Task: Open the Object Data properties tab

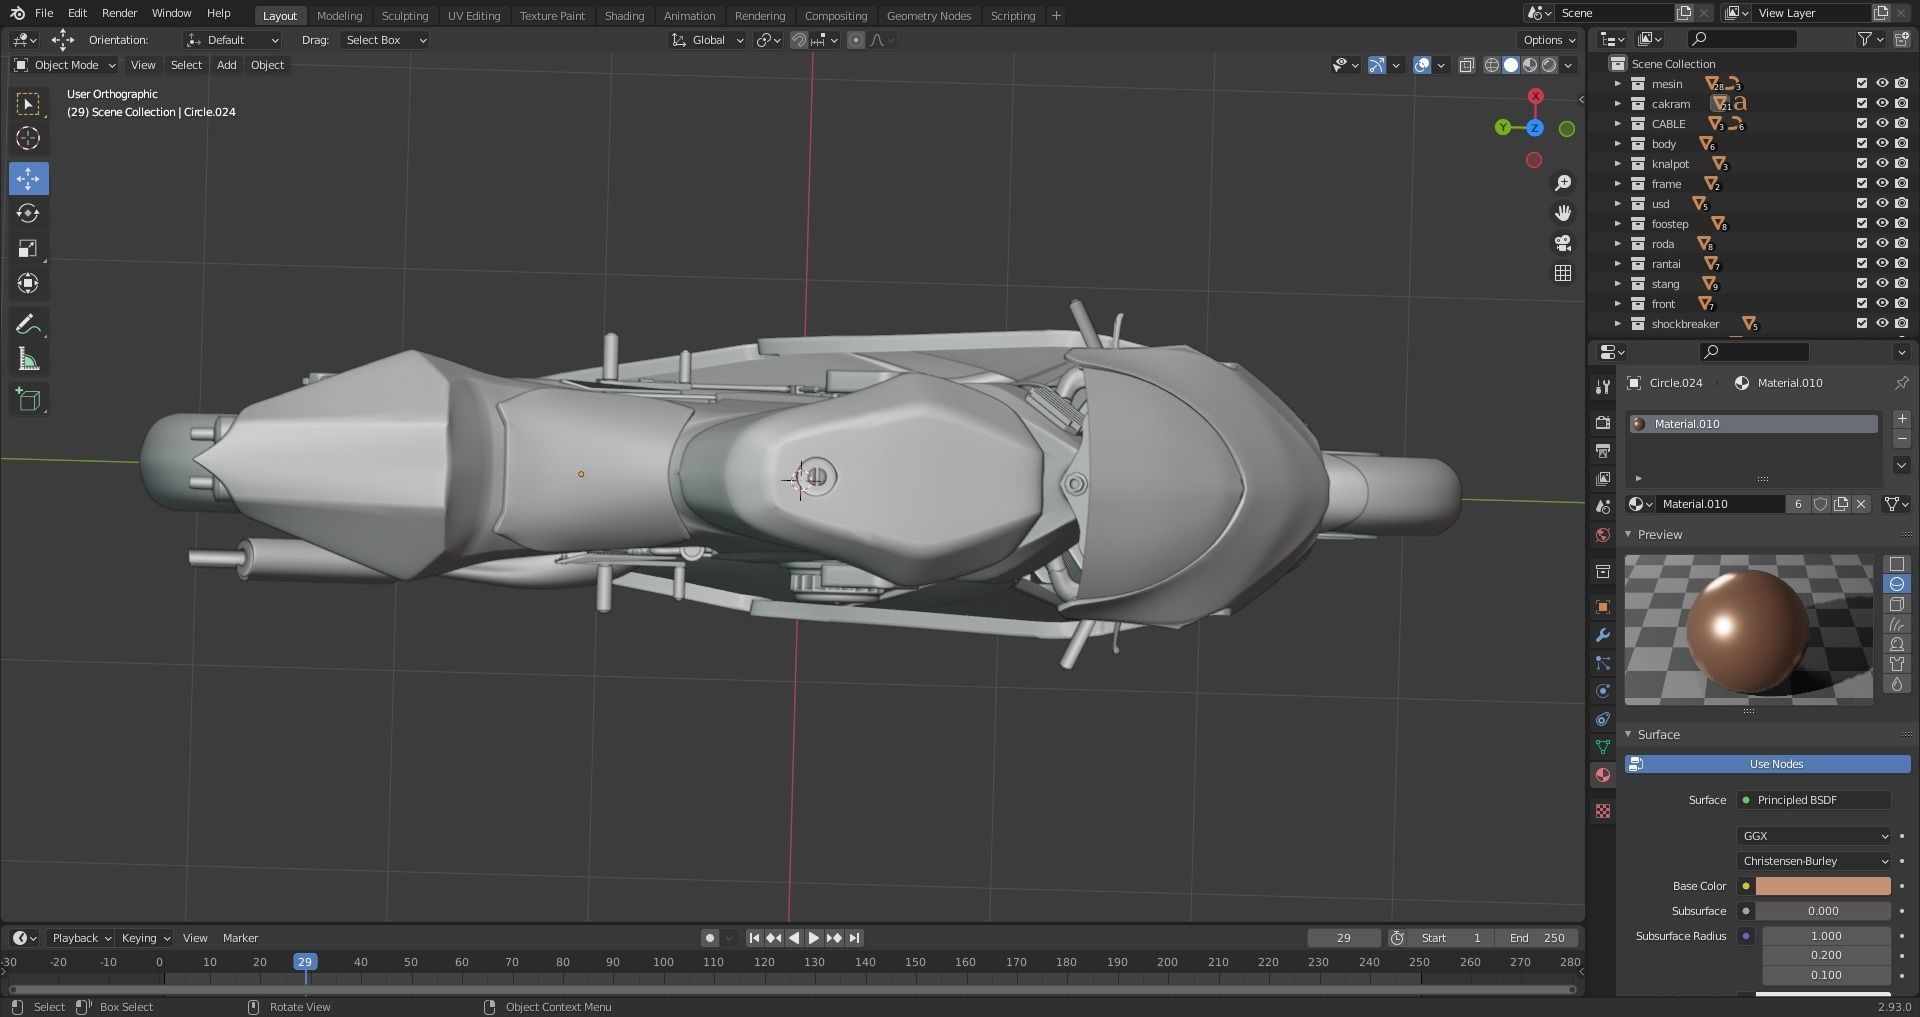Action: pos(1603,747)
